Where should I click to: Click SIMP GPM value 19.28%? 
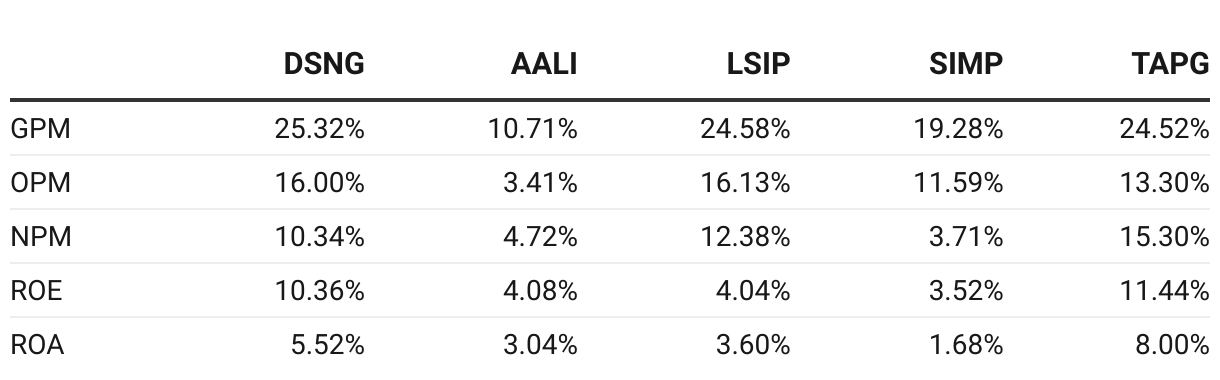pyautogui.click(x=959, y=128)
